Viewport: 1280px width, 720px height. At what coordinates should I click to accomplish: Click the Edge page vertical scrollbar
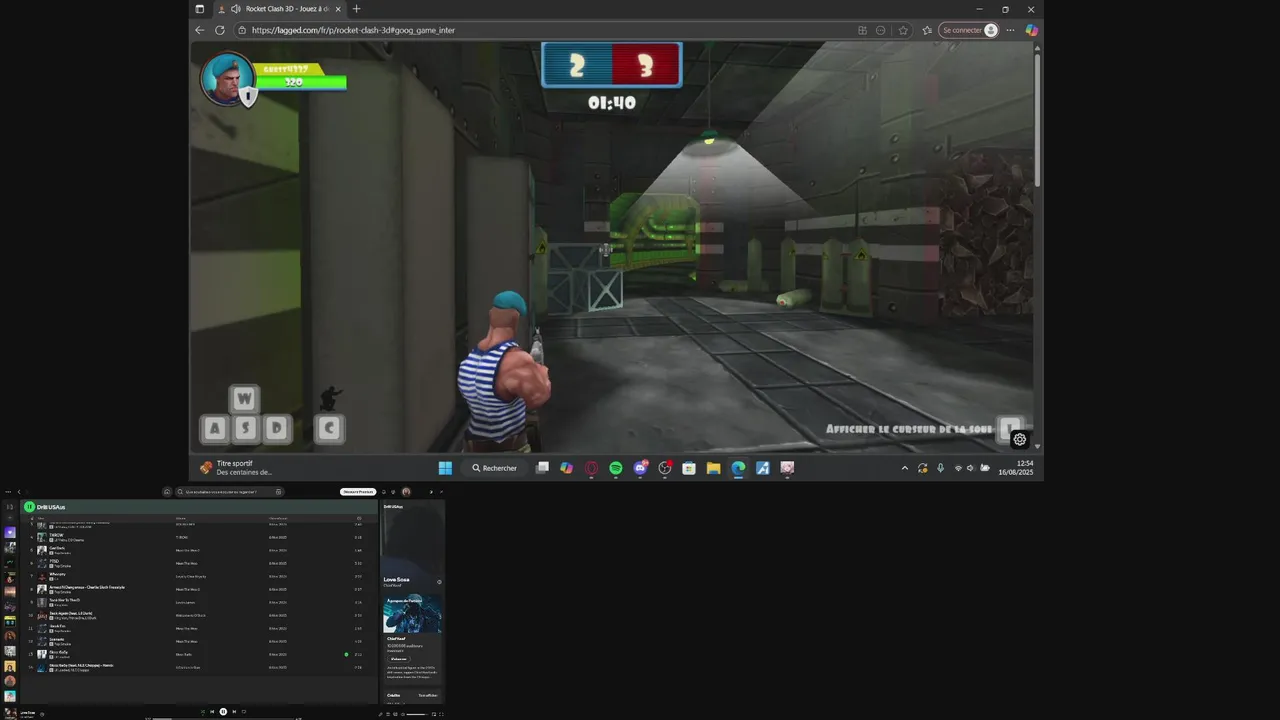1037,120
